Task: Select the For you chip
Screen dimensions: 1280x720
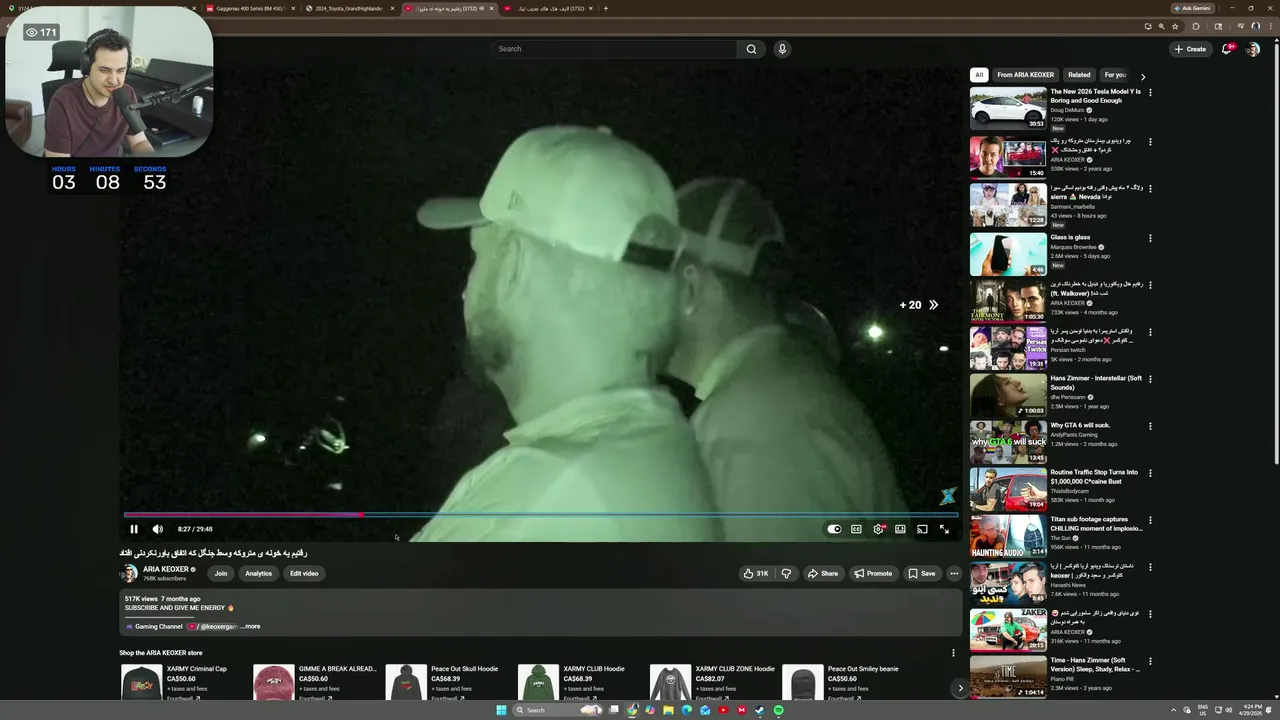Action: coord(1115,75)
